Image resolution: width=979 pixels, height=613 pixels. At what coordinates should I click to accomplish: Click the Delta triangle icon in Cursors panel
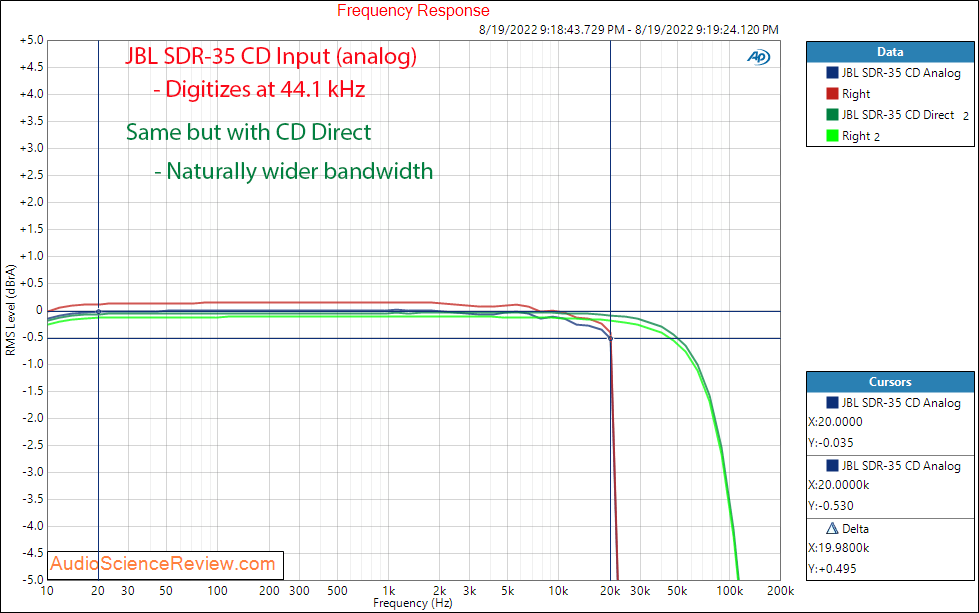[832, 528]
